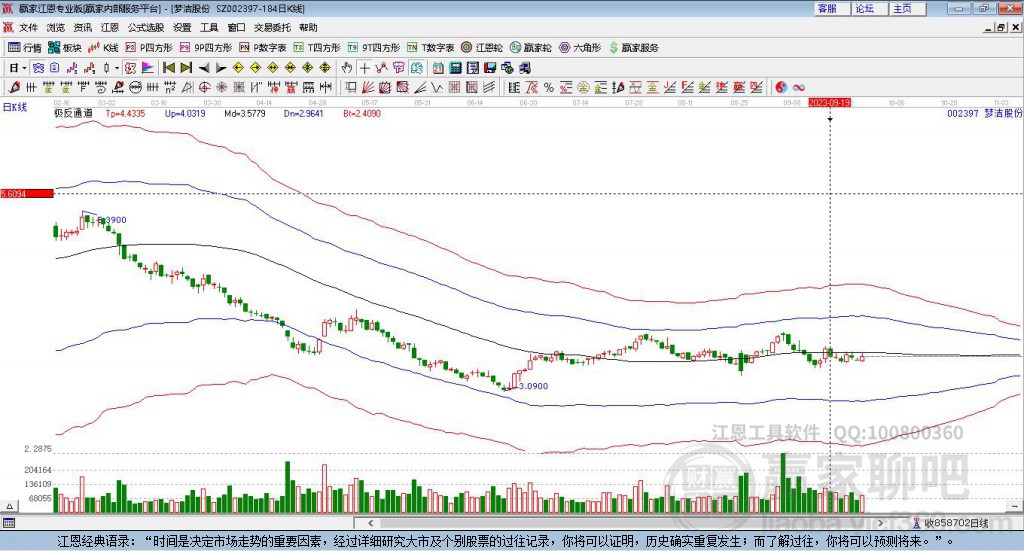The height and width of the screenshot is (551, 1024).
Task: Expand the 日 period dropdown
Action: [24, 68]
